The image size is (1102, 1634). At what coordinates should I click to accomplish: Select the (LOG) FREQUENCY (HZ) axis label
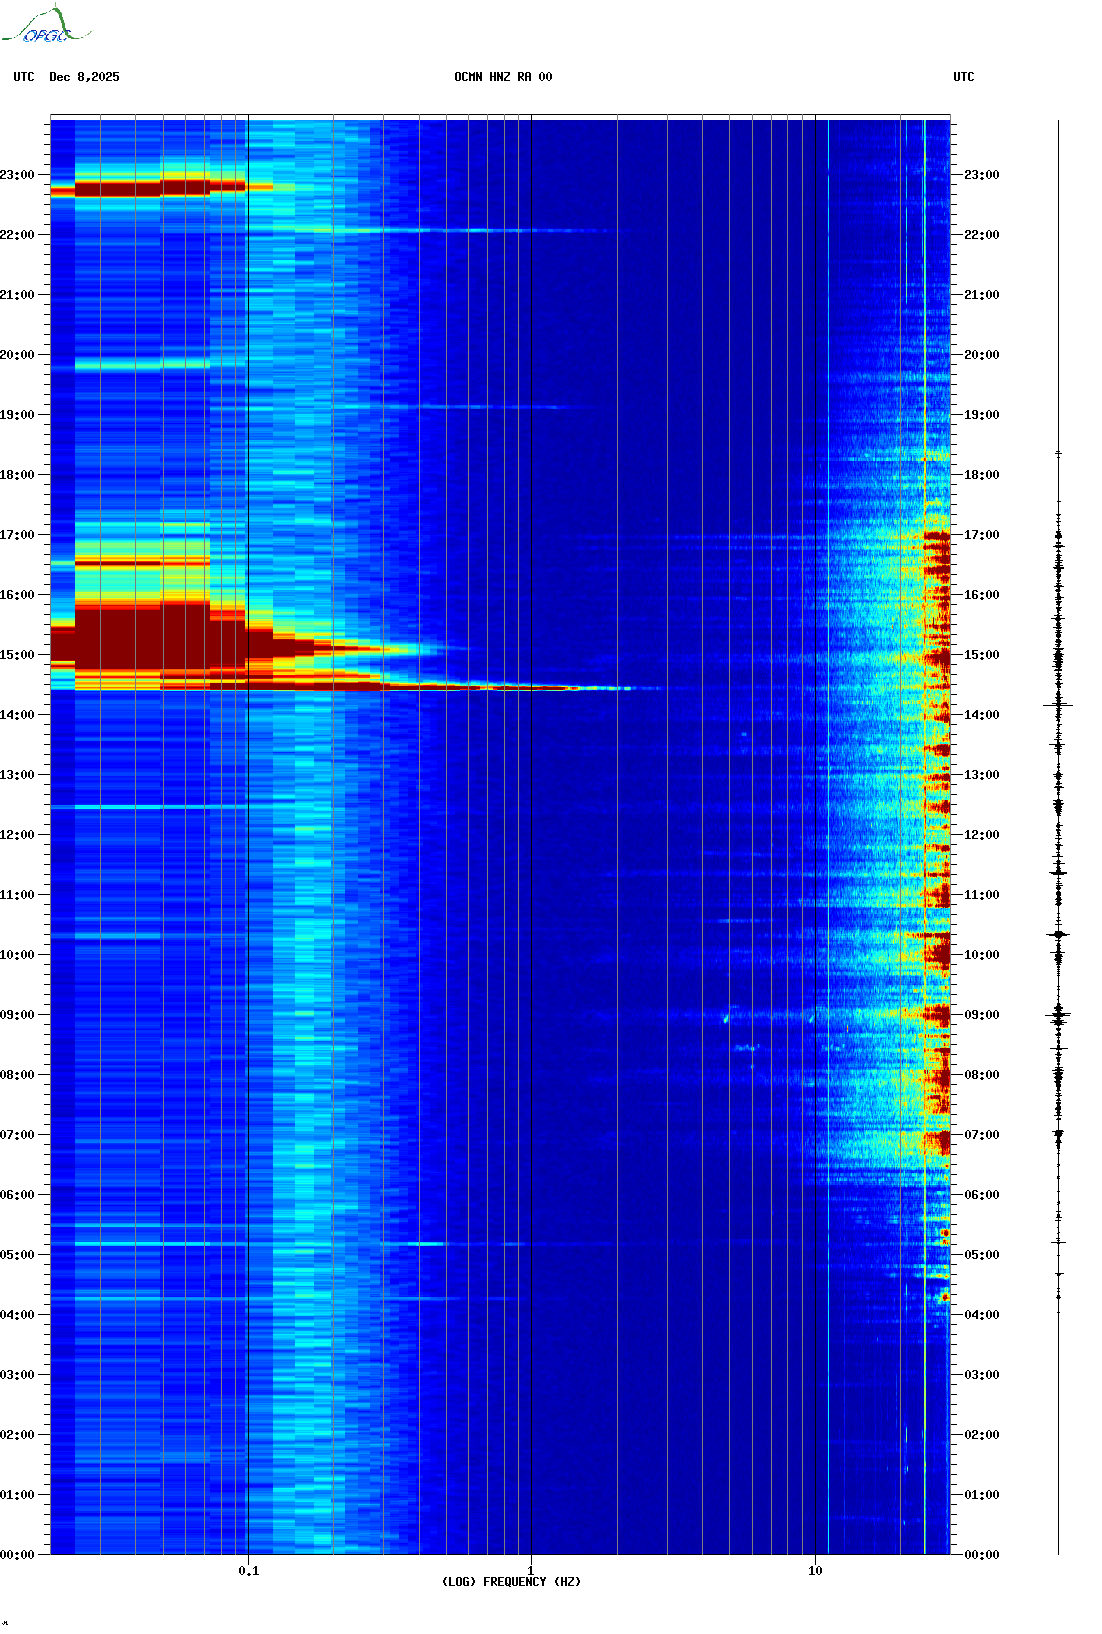(511, 1581)
